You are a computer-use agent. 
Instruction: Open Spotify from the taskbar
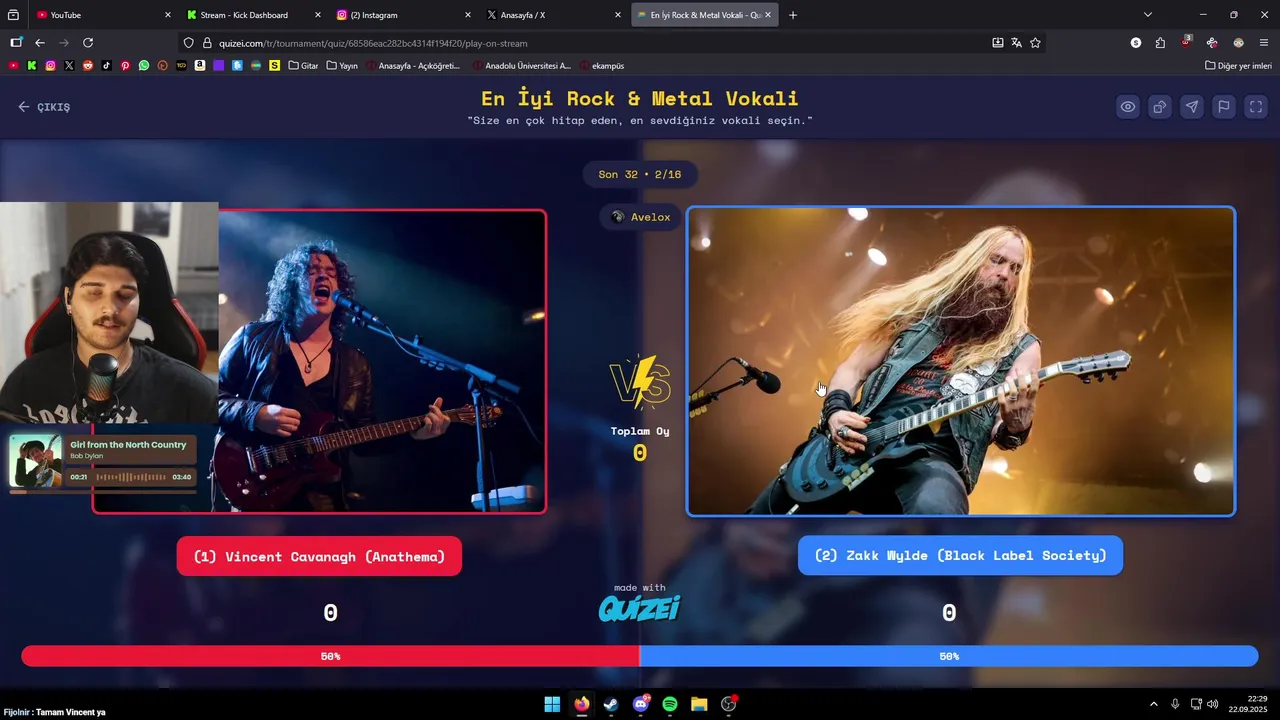(670, 704)
